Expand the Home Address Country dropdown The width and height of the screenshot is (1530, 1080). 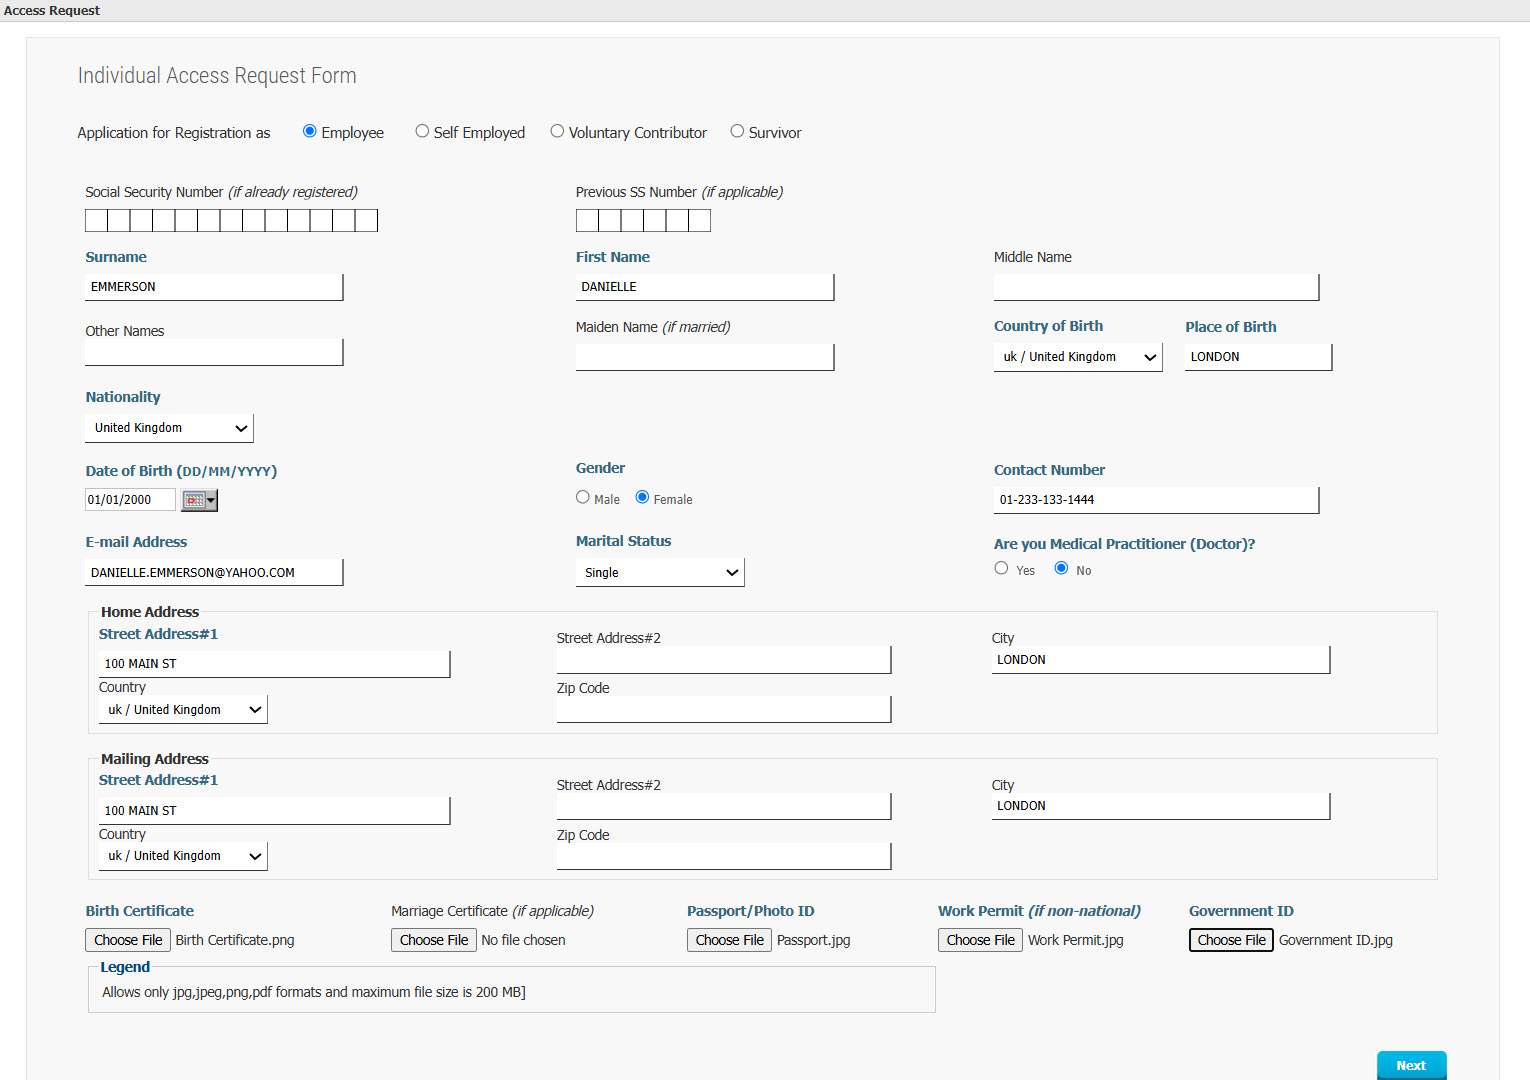point(183,710)
